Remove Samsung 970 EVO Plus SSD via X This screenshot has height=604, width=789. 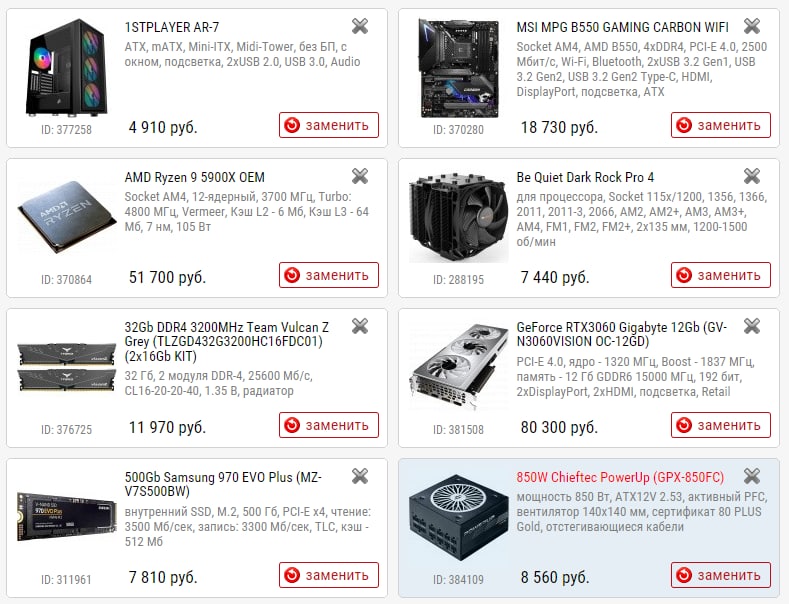point(360,476)
